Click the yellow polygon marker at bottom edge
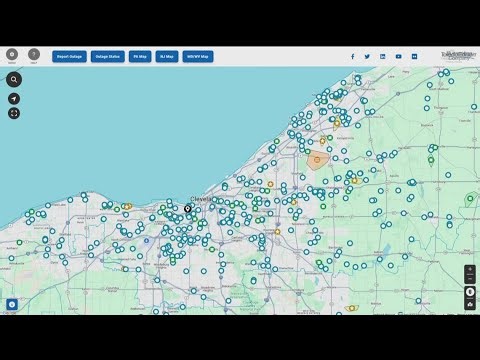This screenshot has width=480, height=360. [x=352, y=308]
